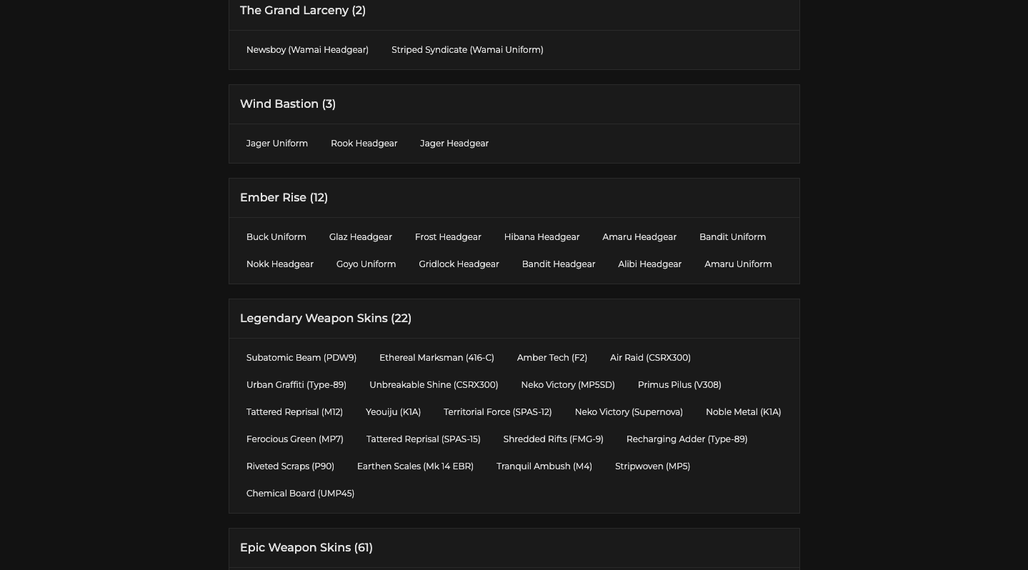This screenshot has width=1028, height=570.
Task: Open the Epic Weapon Skins (61) section
Action: coord(514,548)
